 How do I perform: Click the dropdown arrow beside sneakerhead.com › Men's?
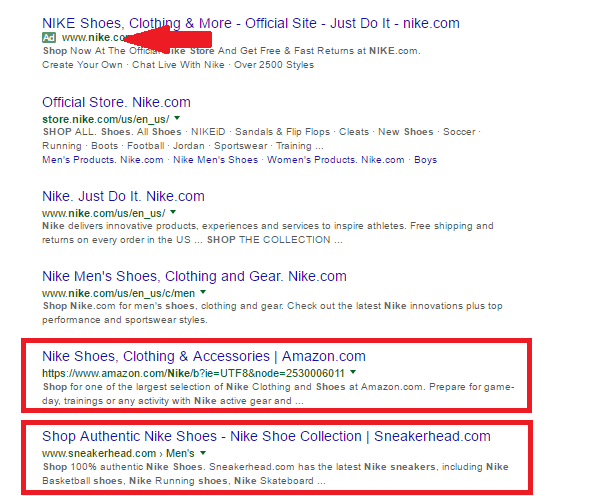204,453
